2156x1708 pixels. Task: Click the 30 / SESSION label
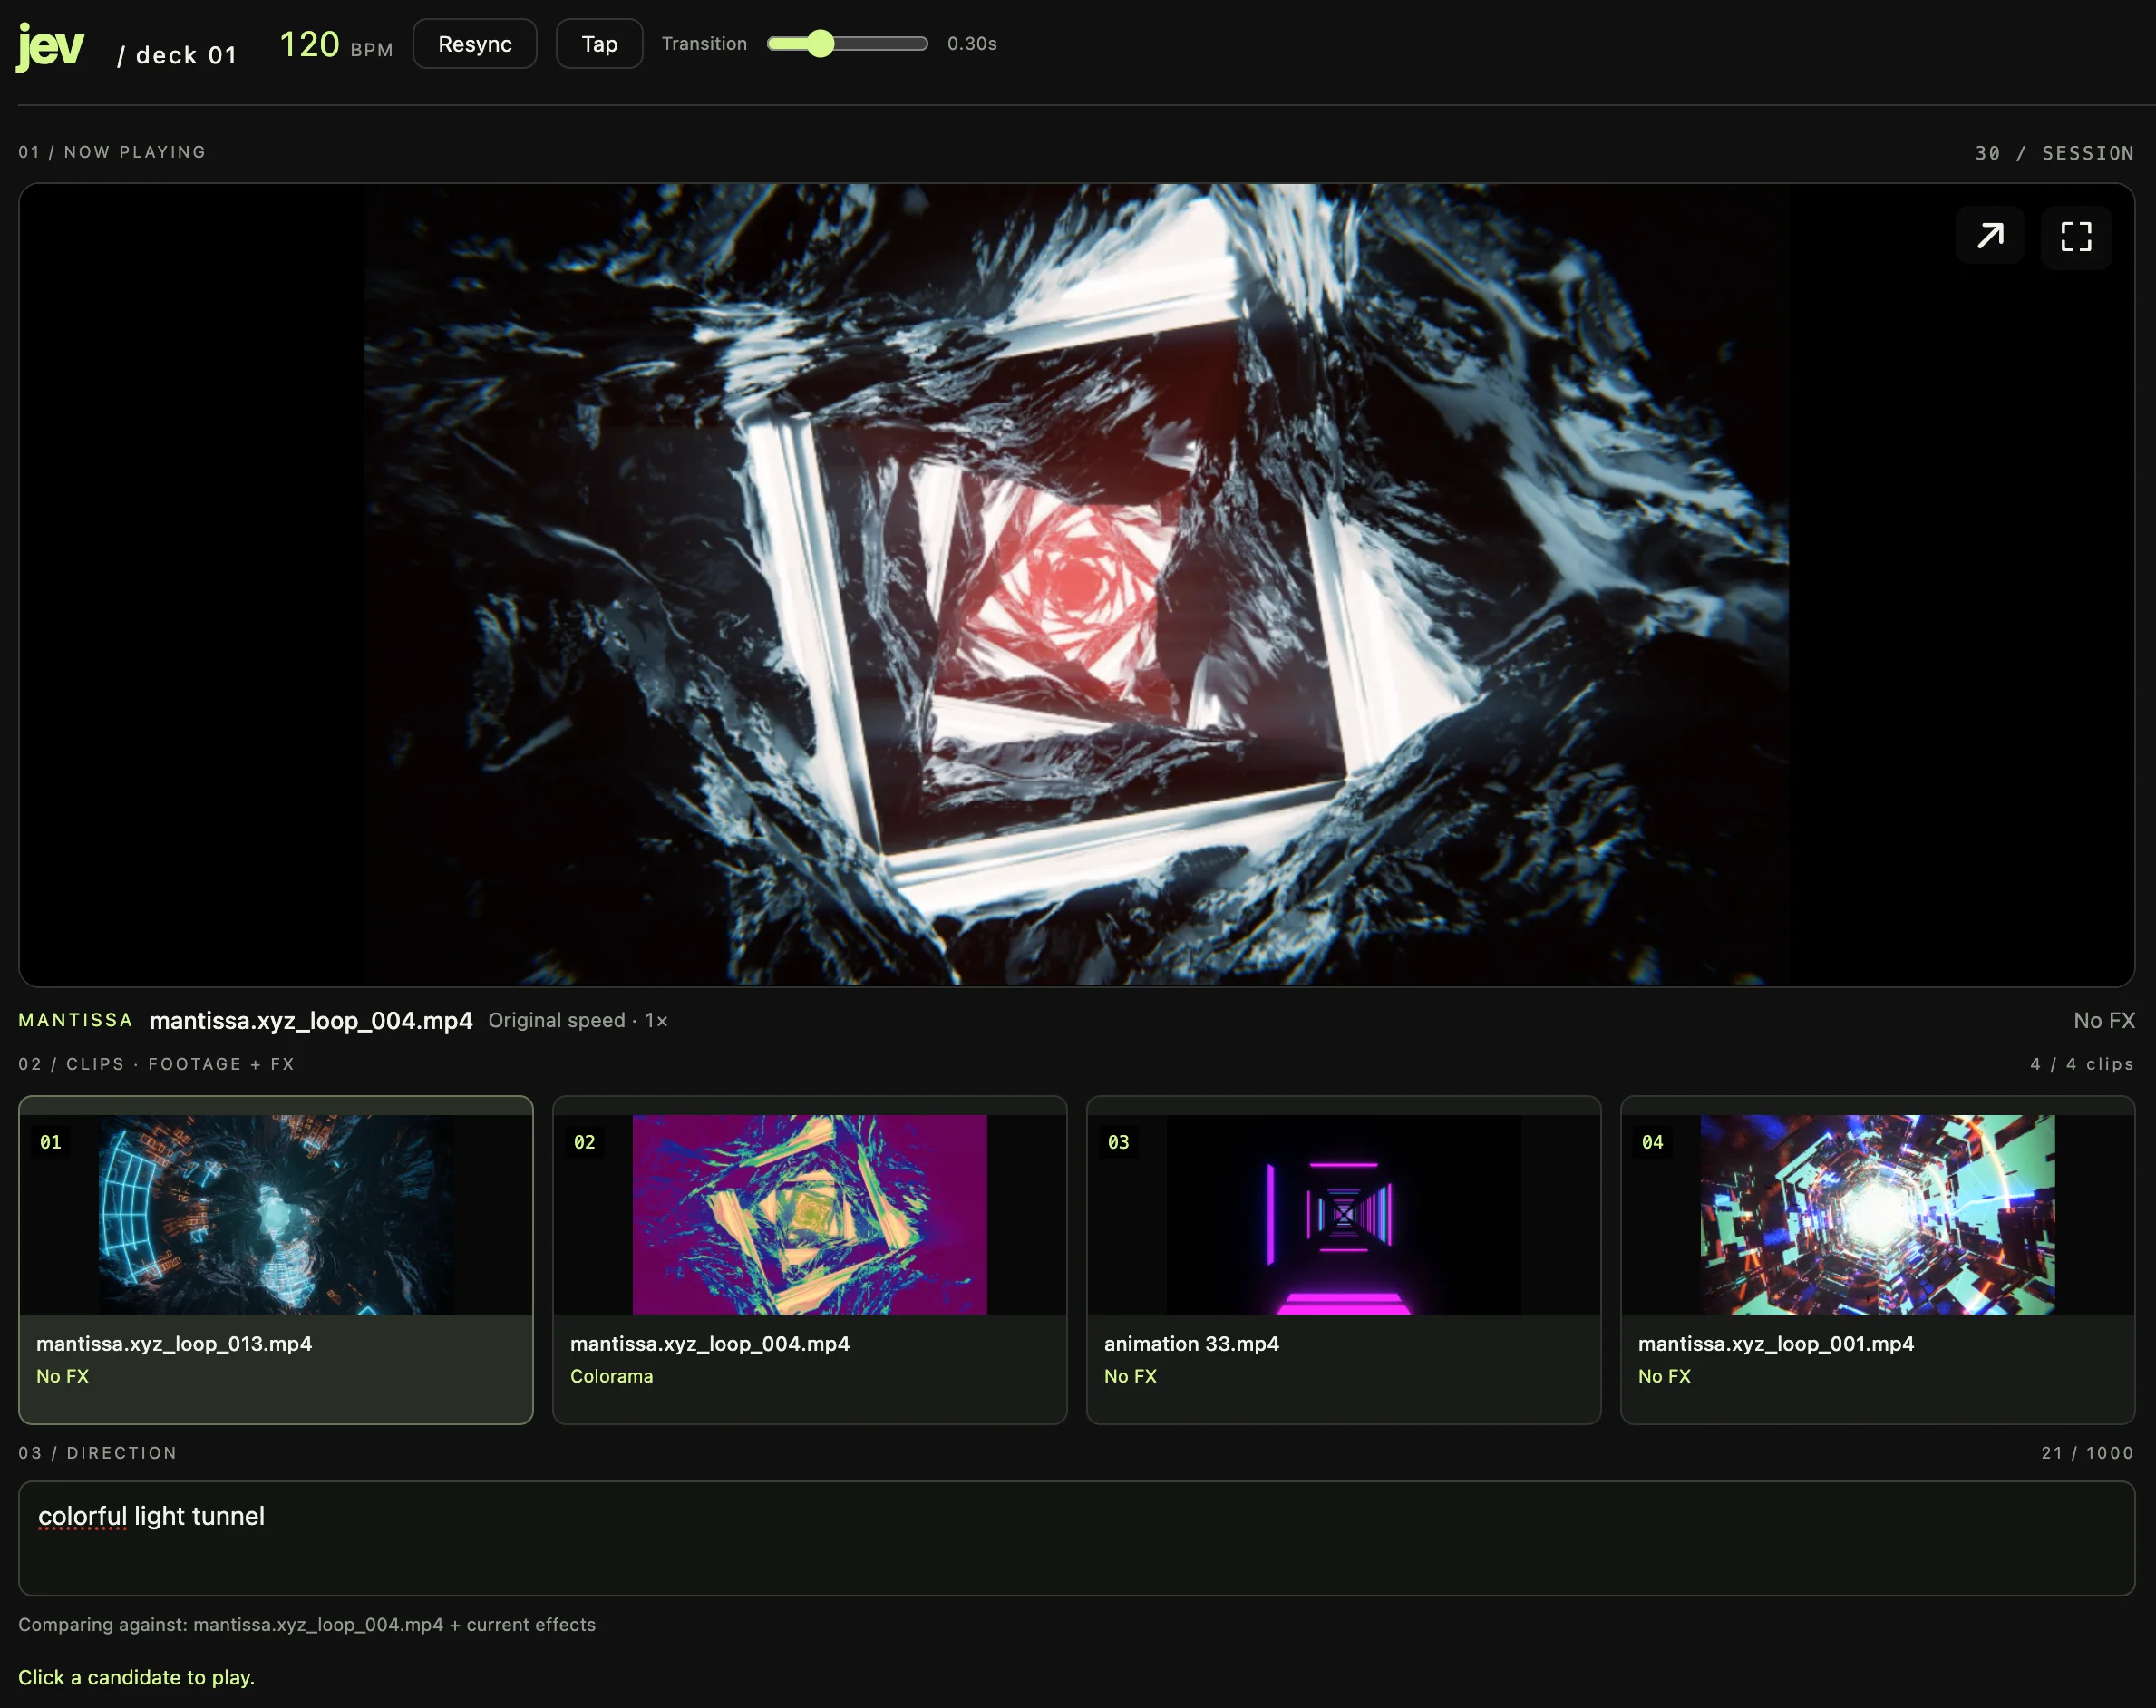(x=2054, y=153)
